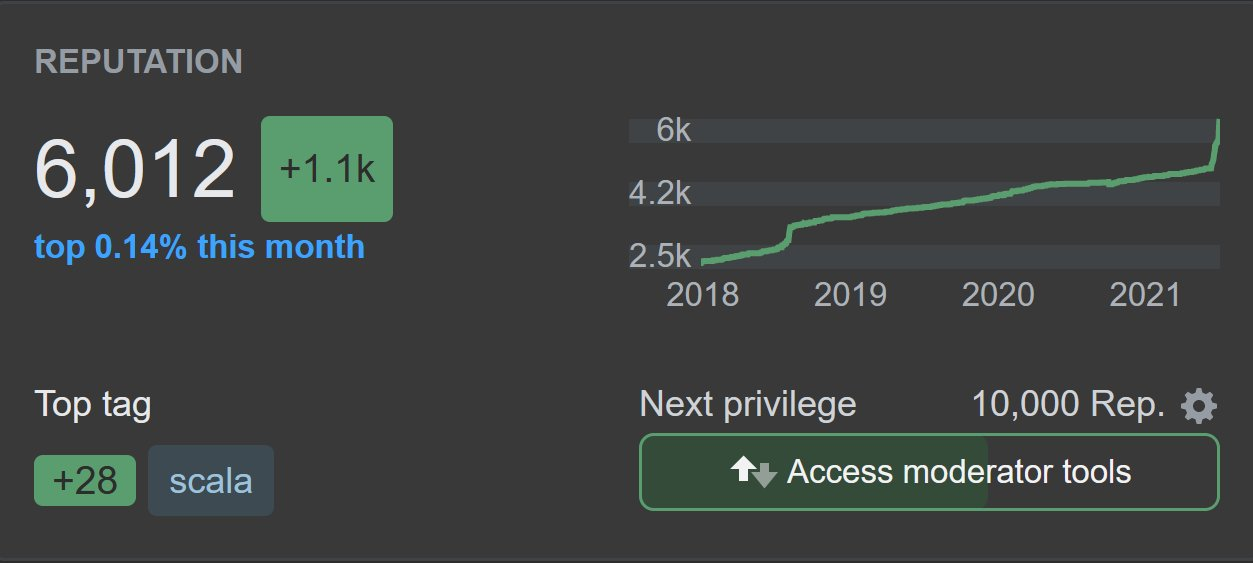Open the privilege settings gear icon

[x=1199, y=406]
